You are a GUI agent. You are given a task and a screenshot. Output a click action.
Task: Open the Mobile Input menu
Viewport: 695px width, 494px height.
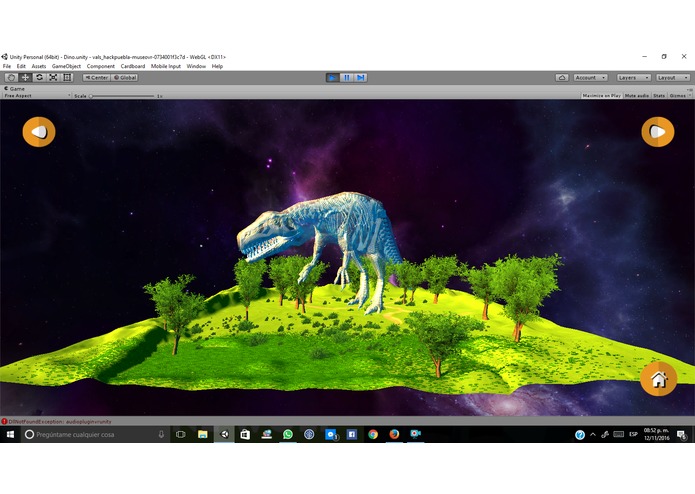pos(166,66)
